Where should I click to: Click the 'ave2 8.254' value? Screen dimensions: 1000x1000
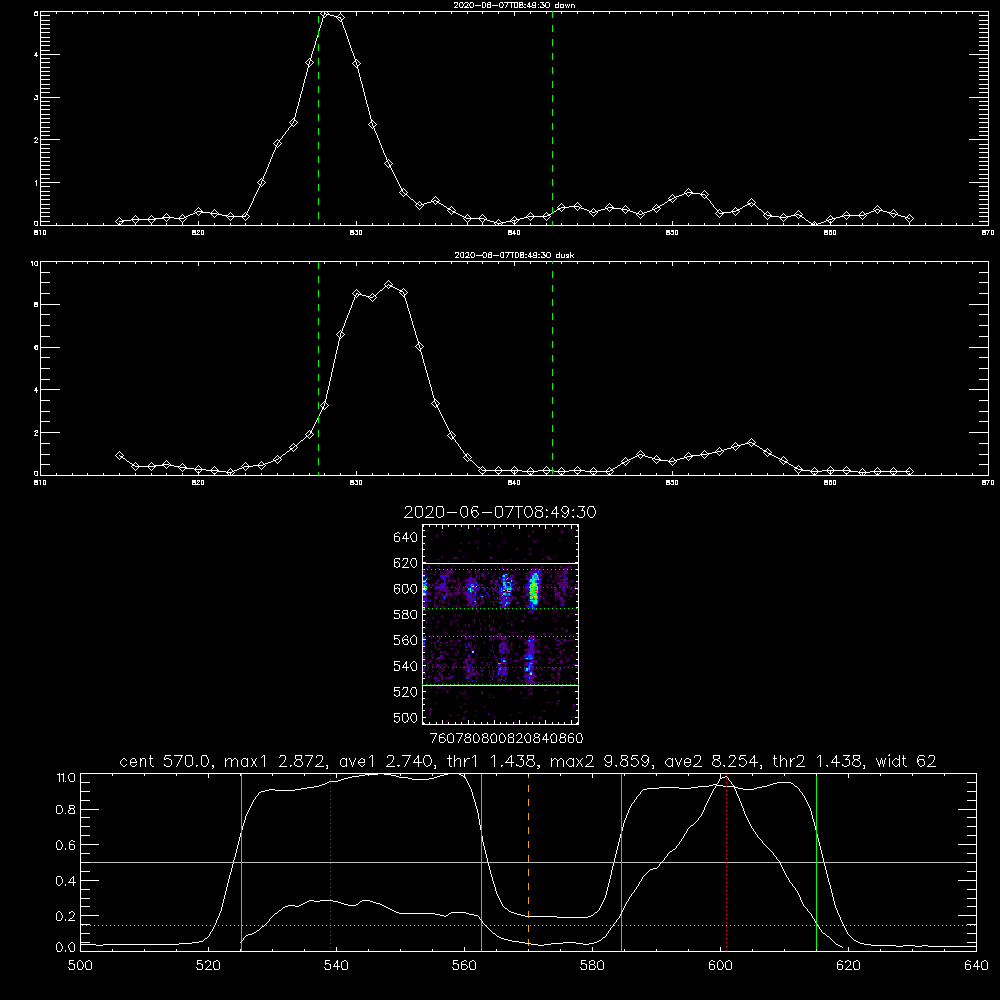(712, 761)
